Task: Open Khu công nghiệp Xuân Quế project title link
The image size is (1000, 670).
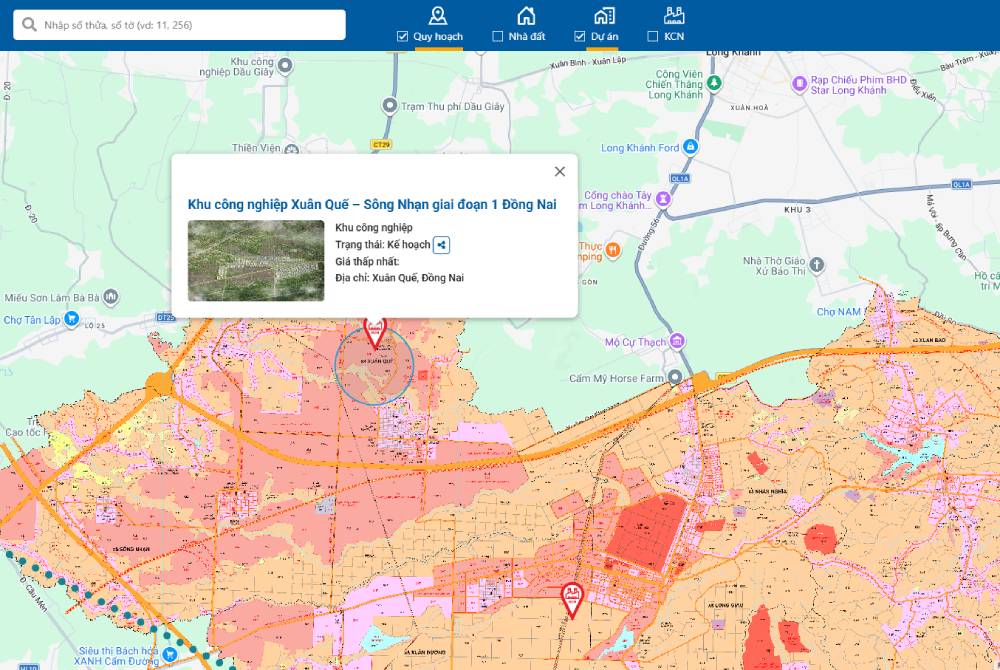Action: pos(372,204)
